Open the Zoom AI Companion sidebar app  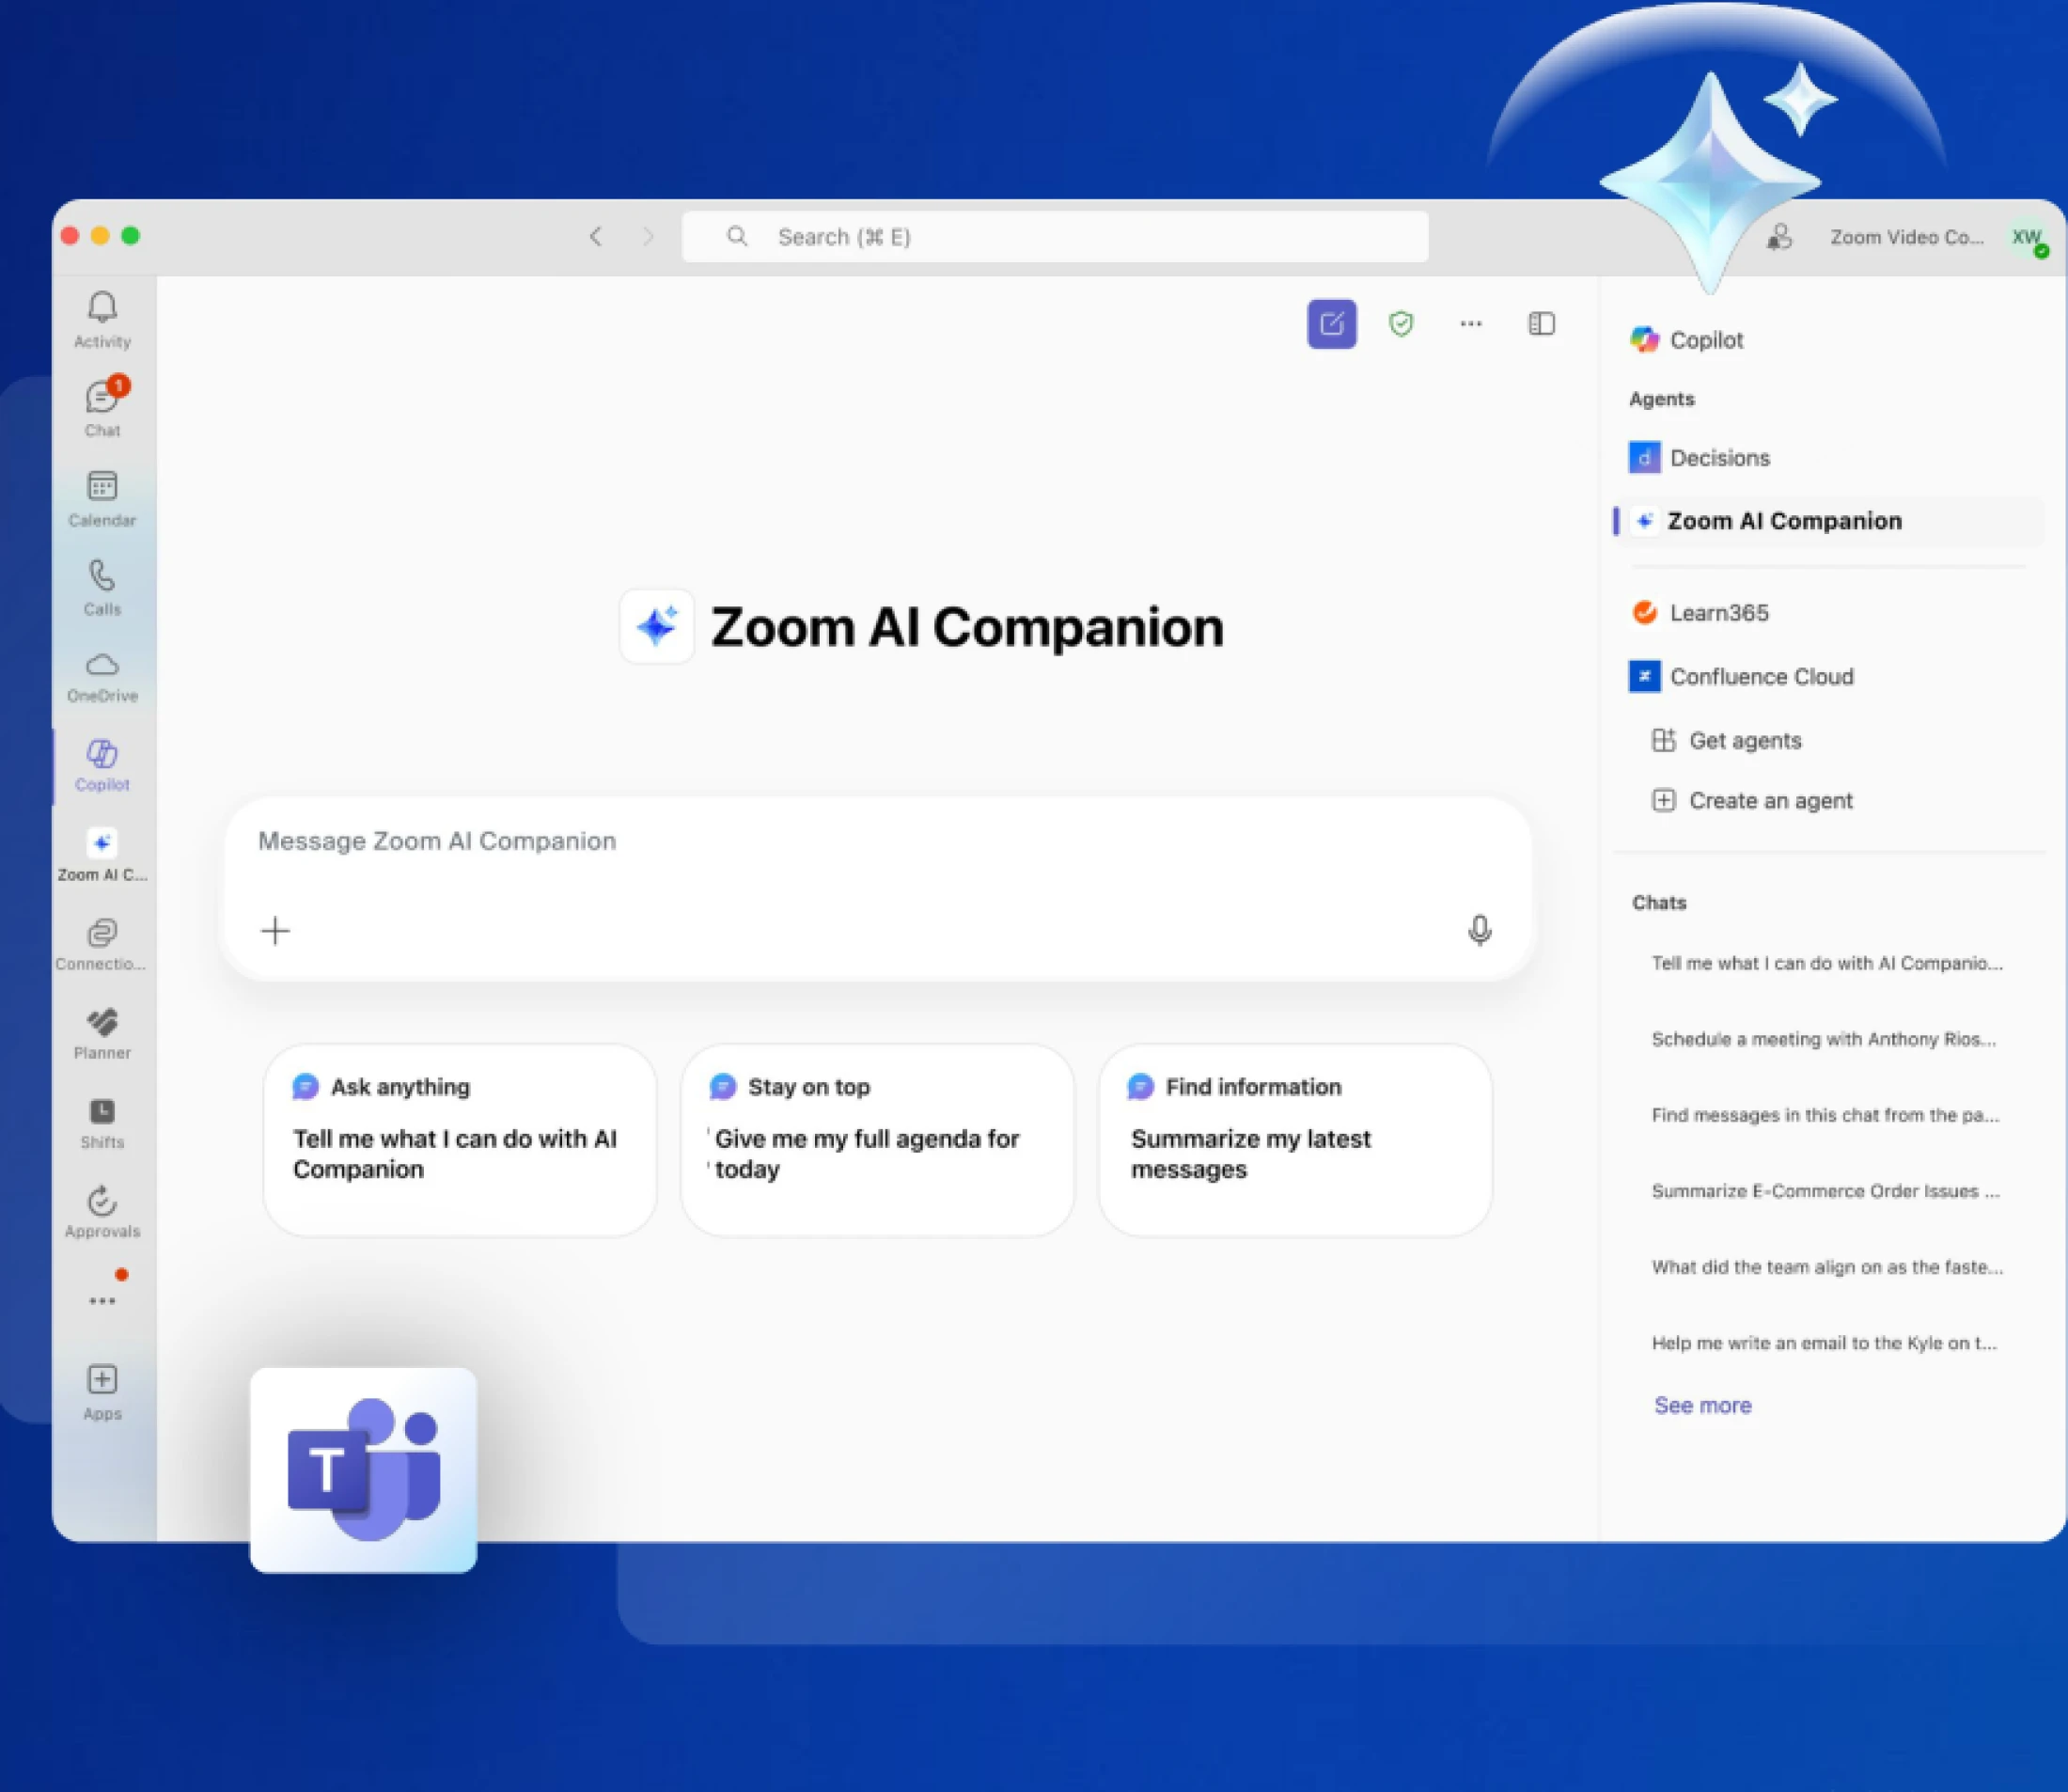(102, 854)
